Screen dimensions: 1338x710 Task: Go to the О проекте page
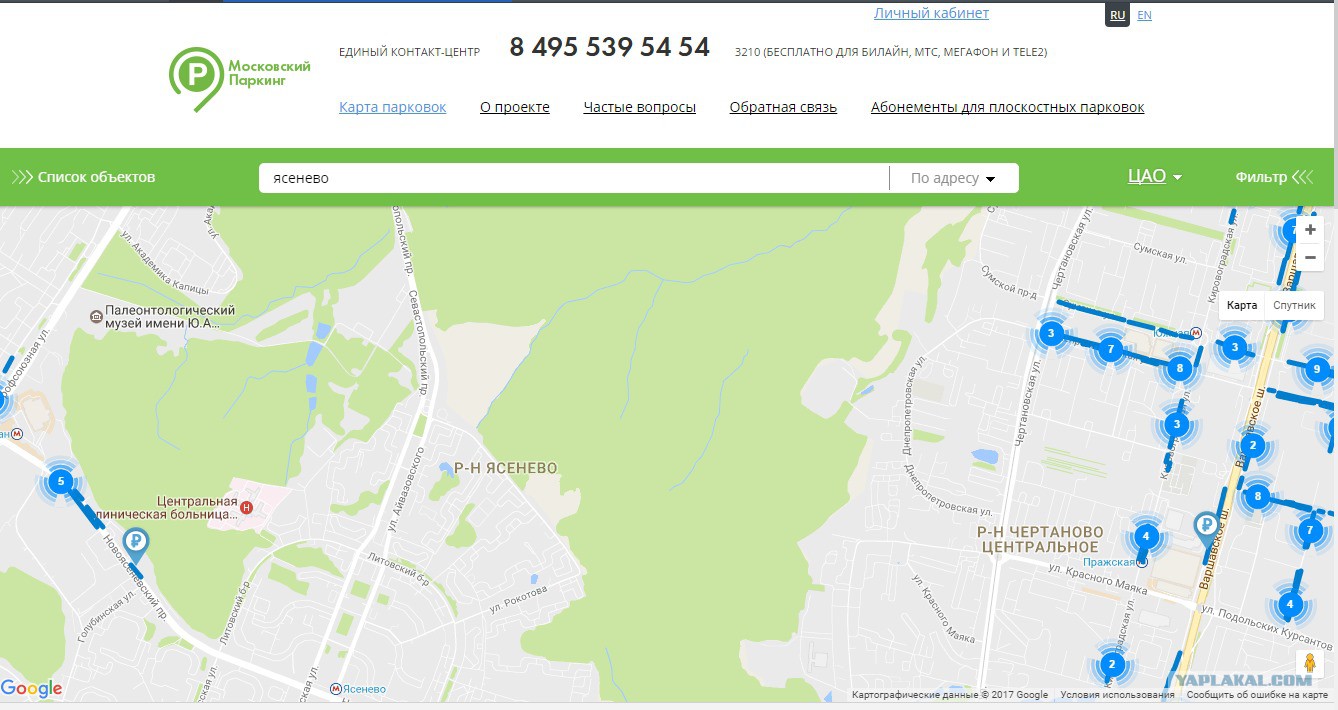click(x=515, y=107)
